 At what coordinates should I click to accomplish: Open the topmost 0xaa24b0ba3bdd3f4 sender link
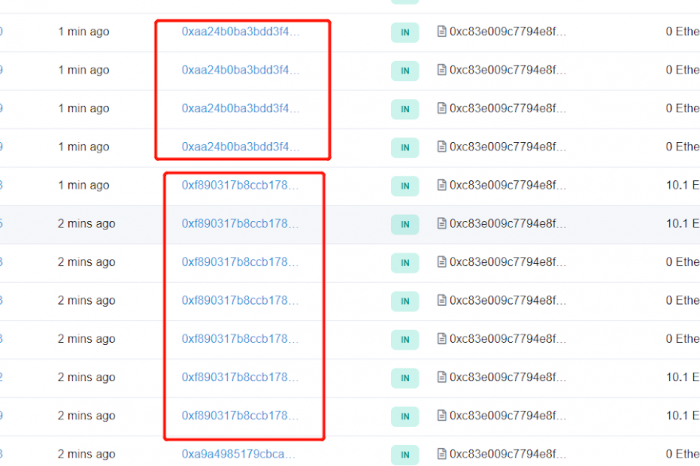pos(241,32)
